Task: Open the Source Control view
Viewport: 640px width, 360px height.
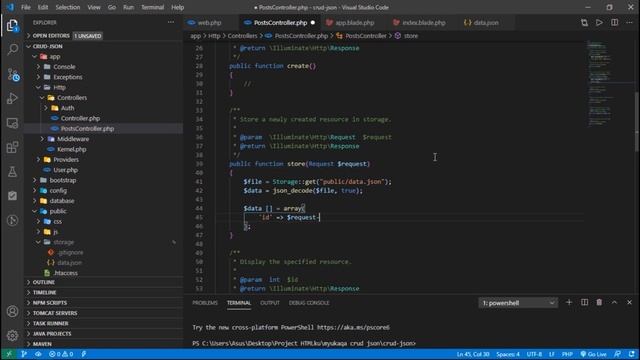Action: coord(13,75)
